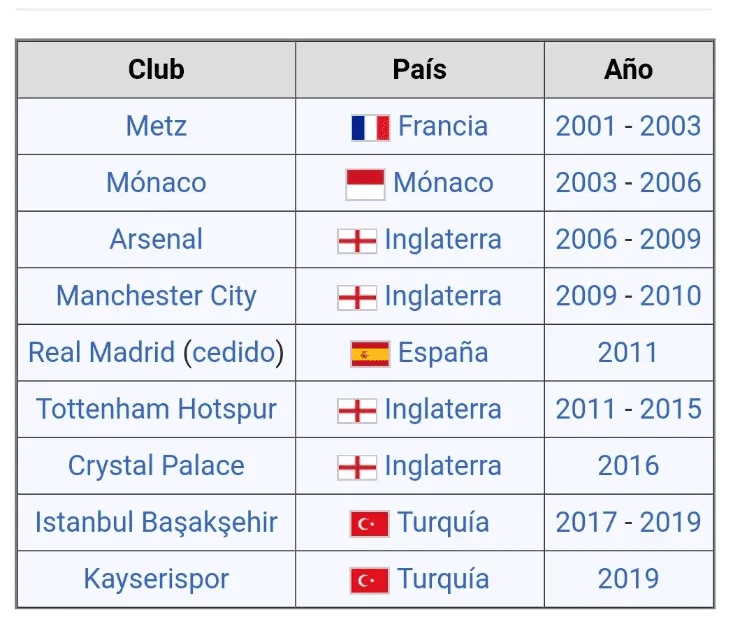Click the Spain flag icon
Screen dimensions: 740x617
[x=370, y=354]
